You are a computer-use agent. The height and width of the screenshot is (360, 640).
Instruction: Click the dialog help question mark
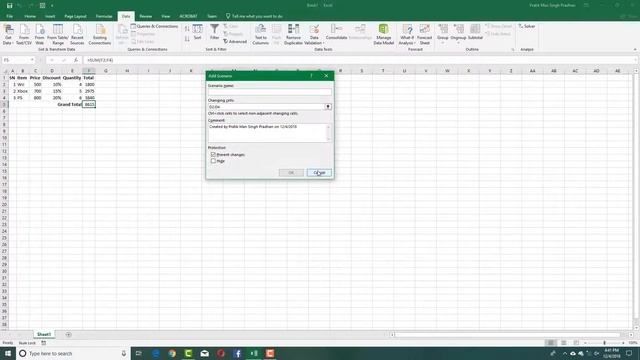311,76
